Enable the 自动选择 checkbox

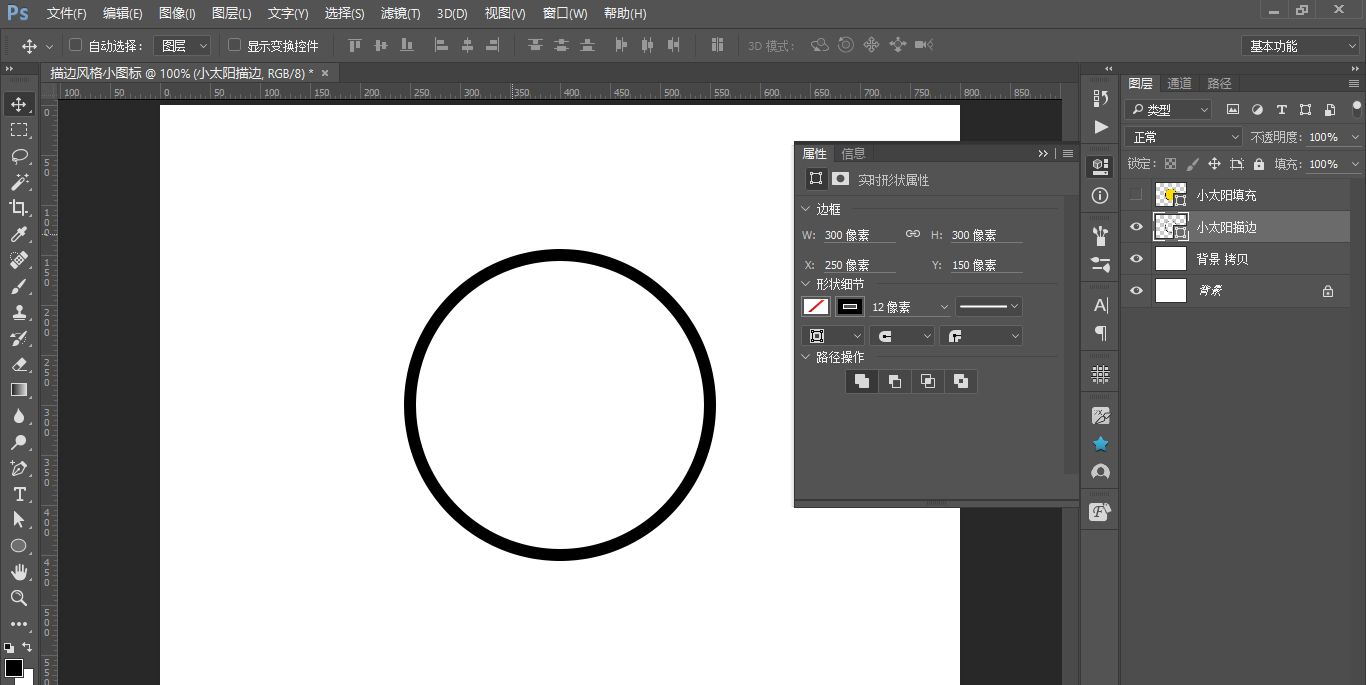tap(75, 45)
